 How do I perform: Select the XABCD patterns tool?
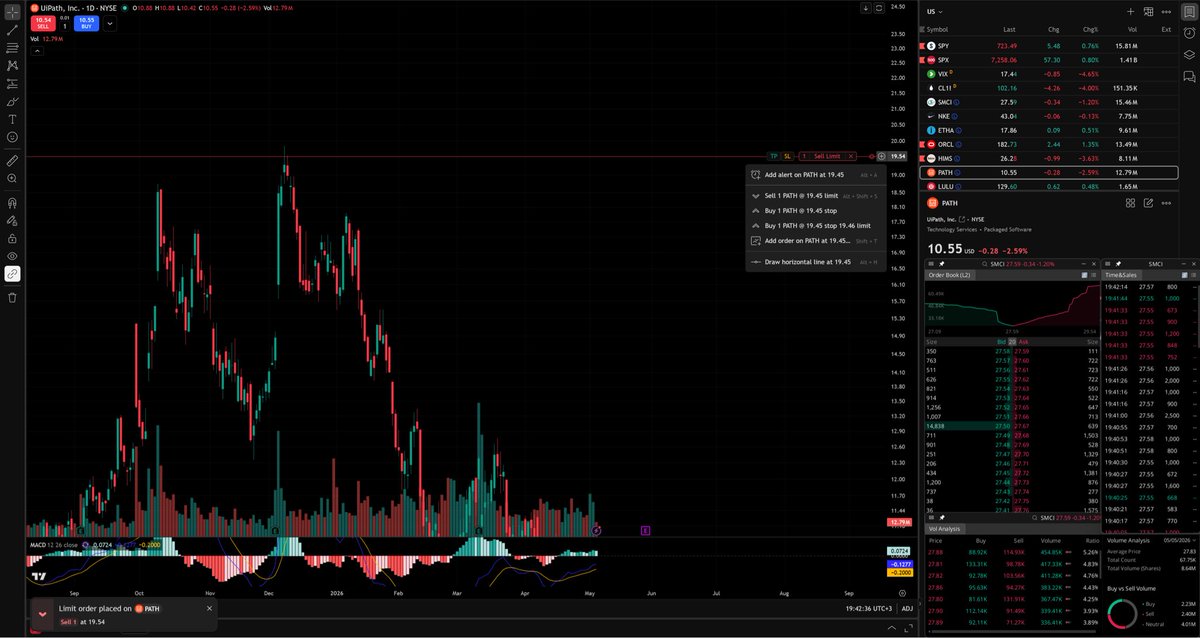pos(12,65)
